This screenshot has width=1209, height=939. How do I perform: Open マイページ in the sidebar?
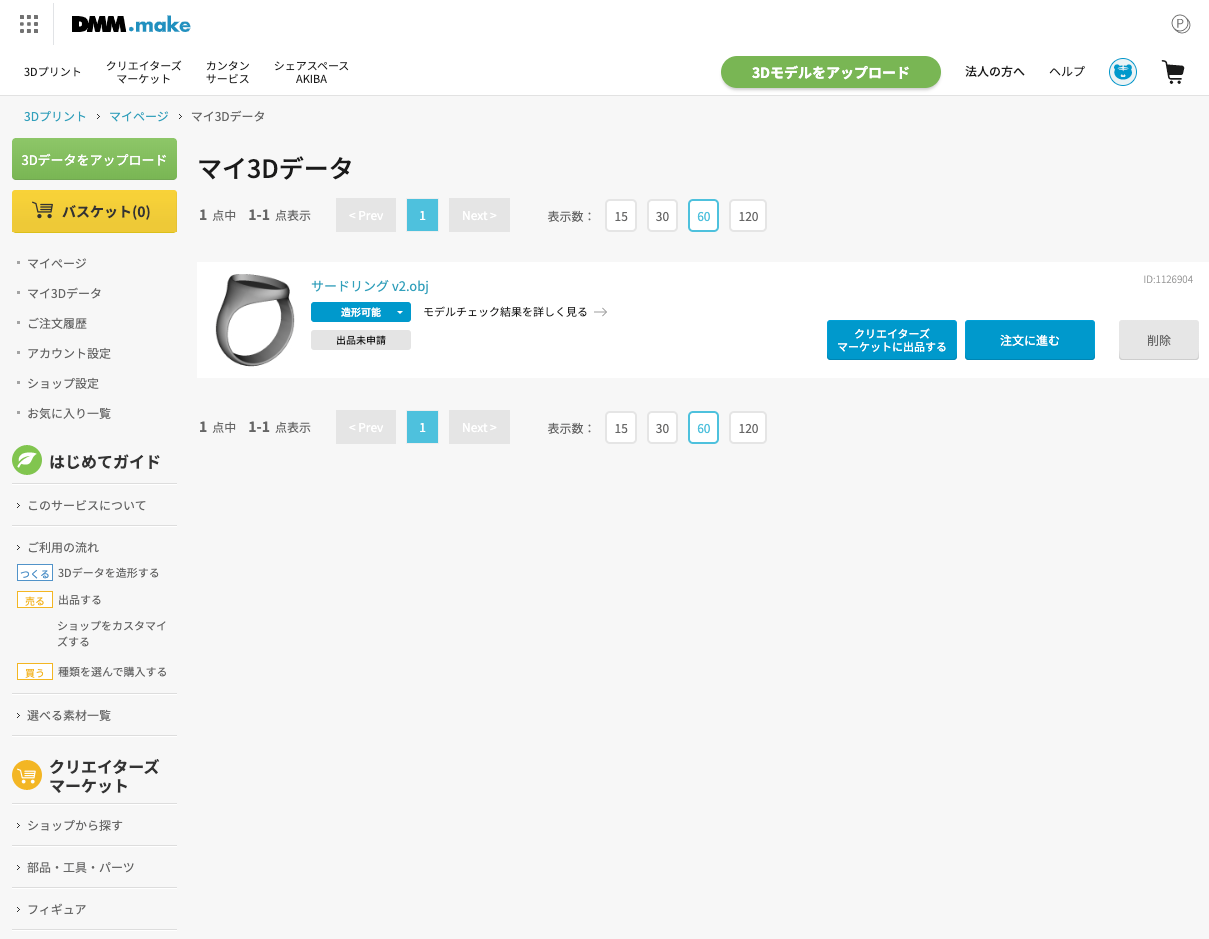click(57, 263)
